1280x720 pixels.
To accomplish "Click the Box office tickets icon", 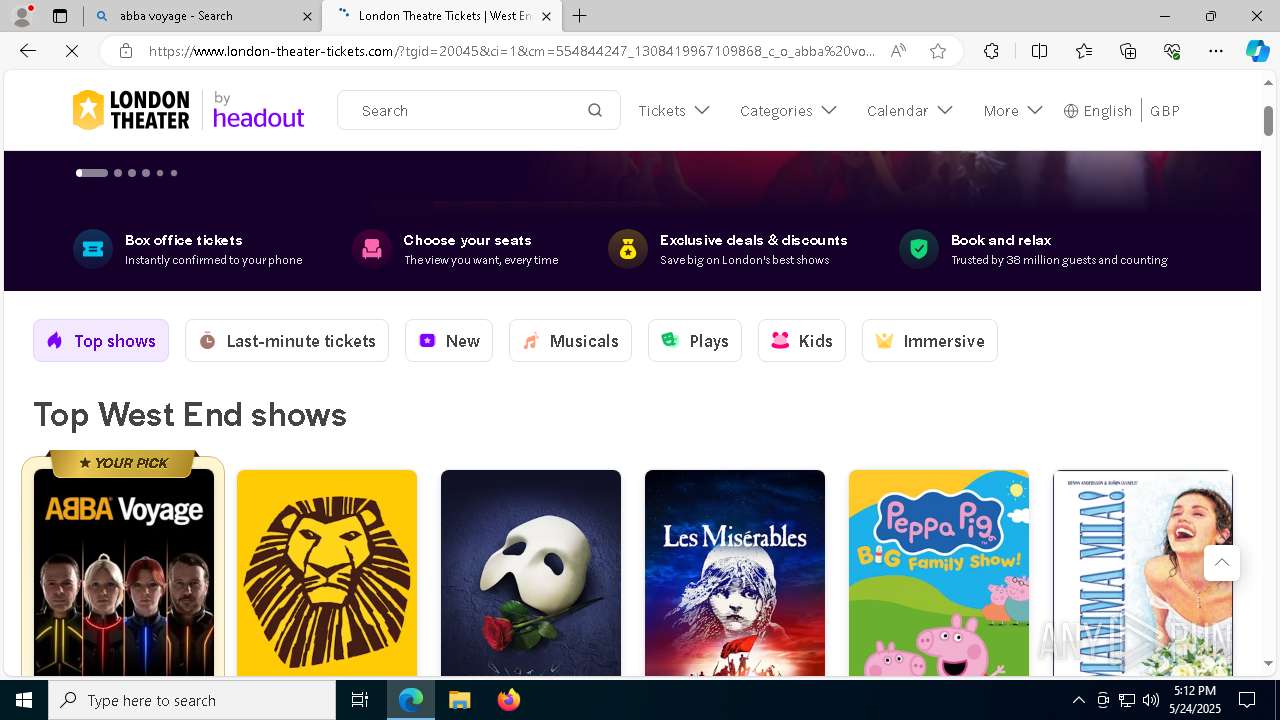I will point(93,249).
